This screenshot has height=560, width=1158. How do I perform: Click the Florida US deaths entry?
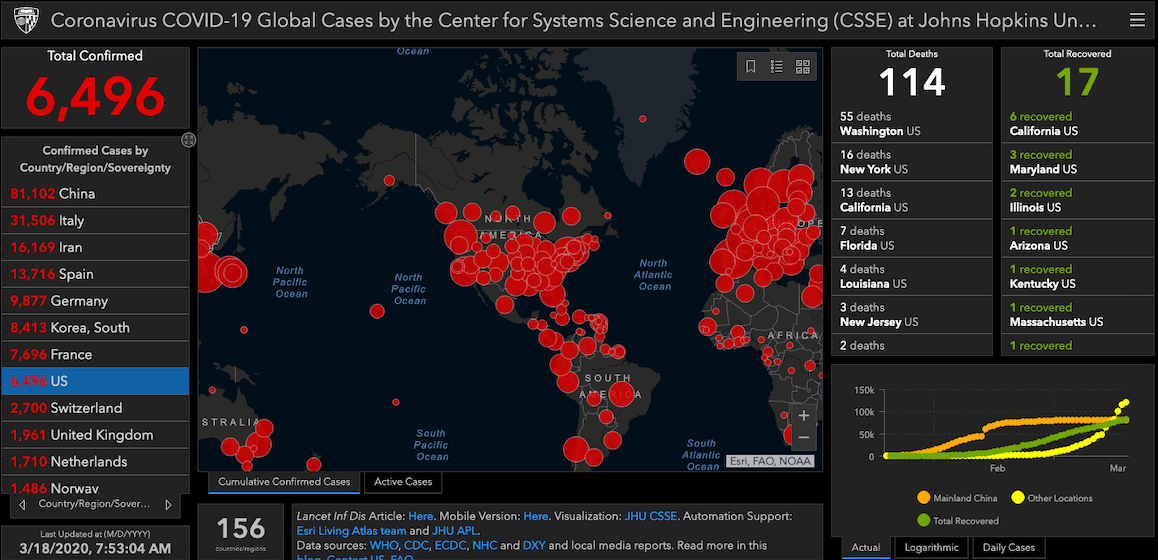(912, 238)
